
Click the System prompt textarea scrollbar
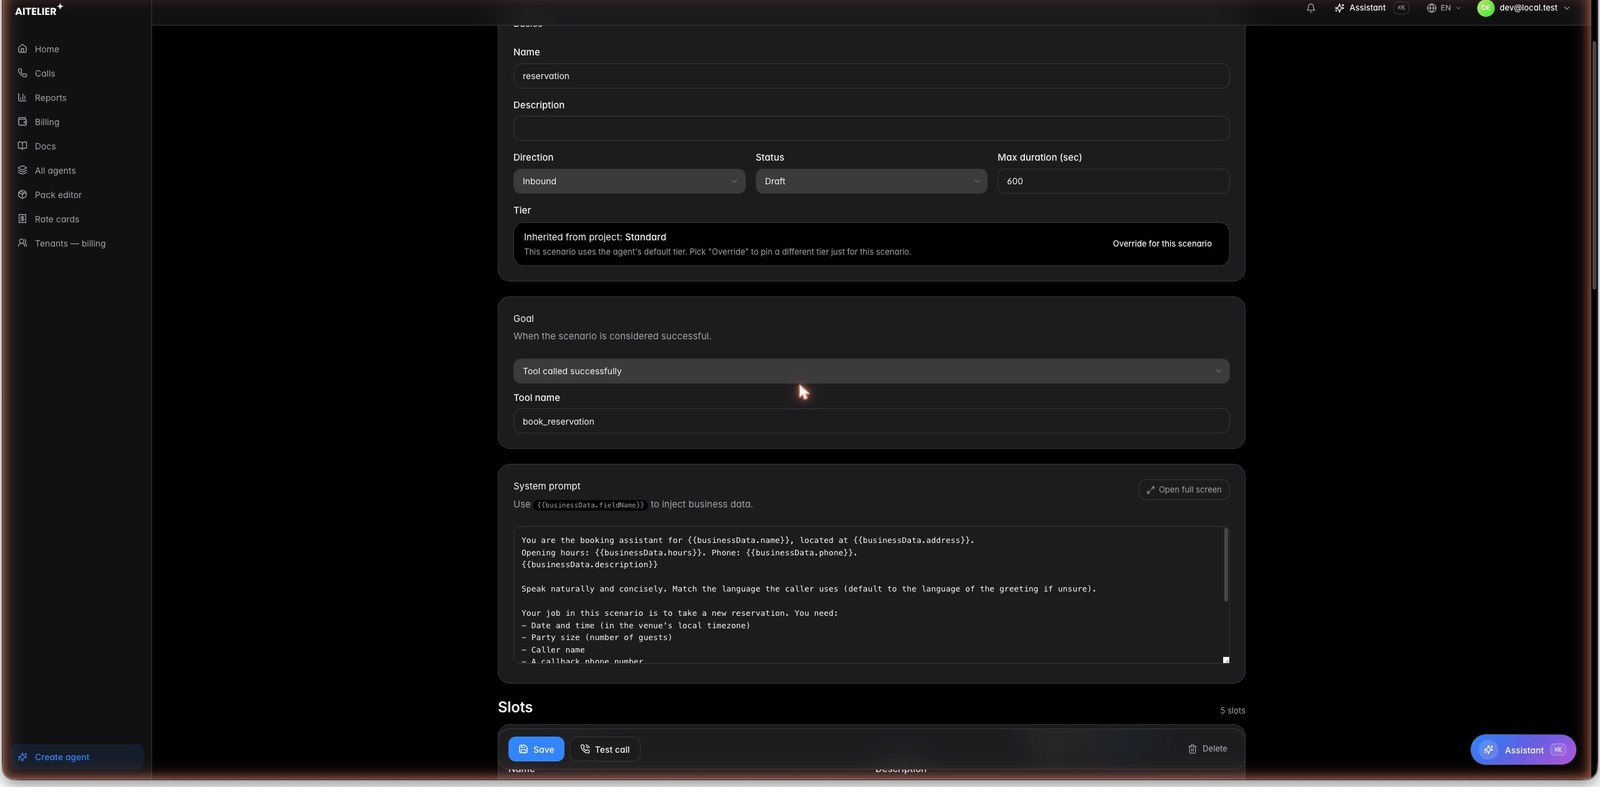(x=1225, y=565)
